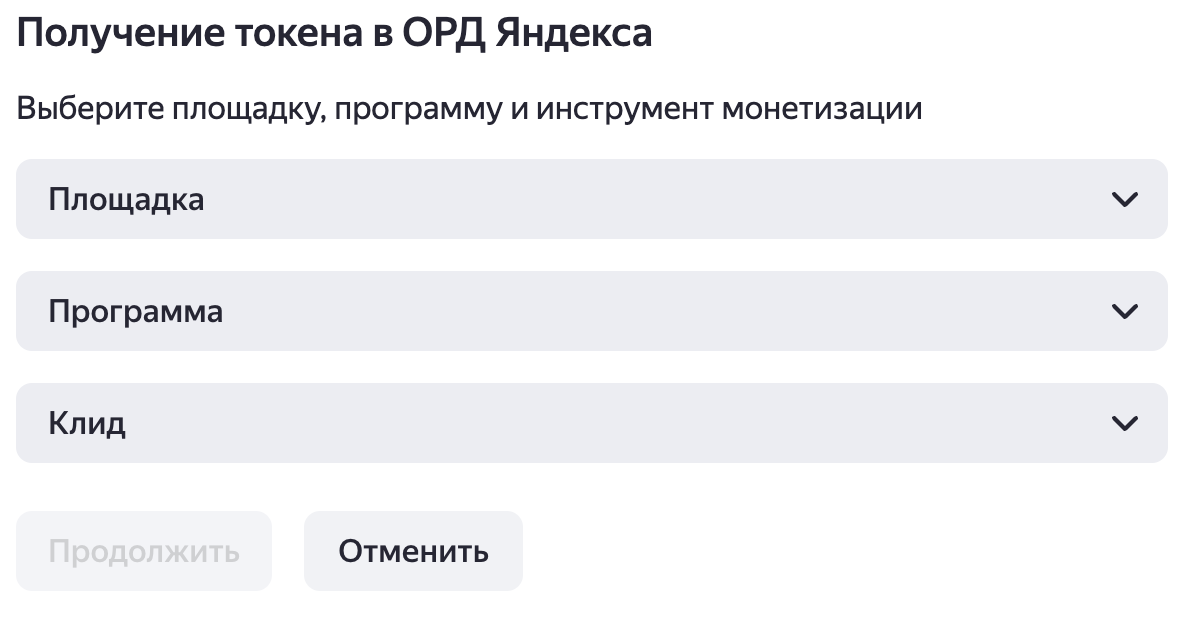Viewport: 1194px width, 622px height.
Task: Open the Клид dropdown to choose a value
Action: (590, 423)
